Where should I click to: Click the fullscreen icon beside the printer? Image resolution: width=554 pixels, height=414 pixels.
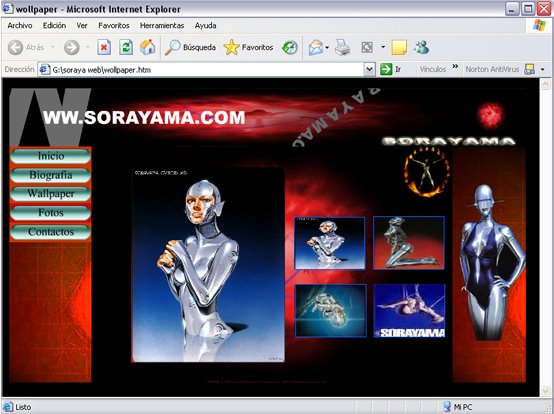point(367,47)
